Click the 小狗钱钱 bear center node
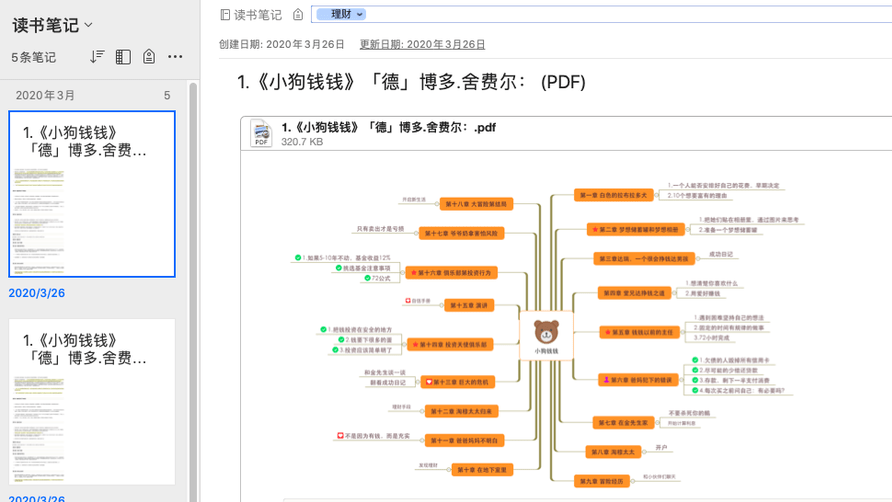The width and height of the screenshot is (892, 502). [546, 336]
